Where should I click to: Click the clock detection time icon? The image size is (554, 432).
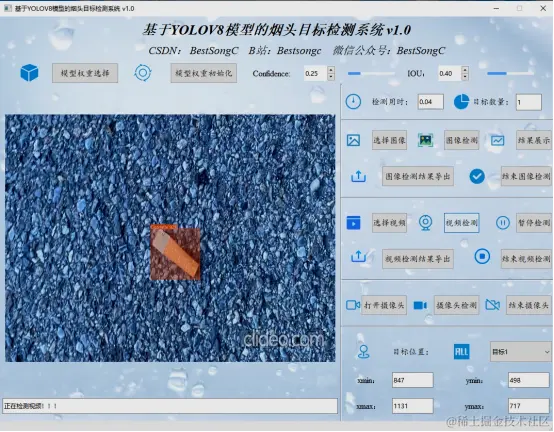coord(353,102)
